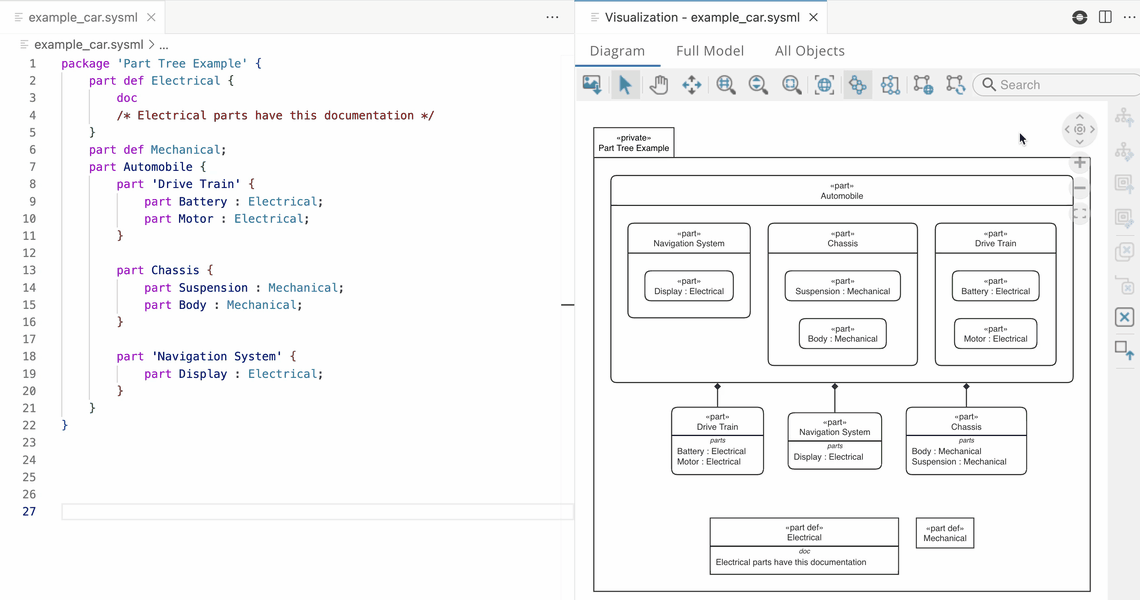Click the fit-diagram-to-view magnifier icon
Image resolution: width=1140 pixels, height=600 pixels.
click(791, 84)
